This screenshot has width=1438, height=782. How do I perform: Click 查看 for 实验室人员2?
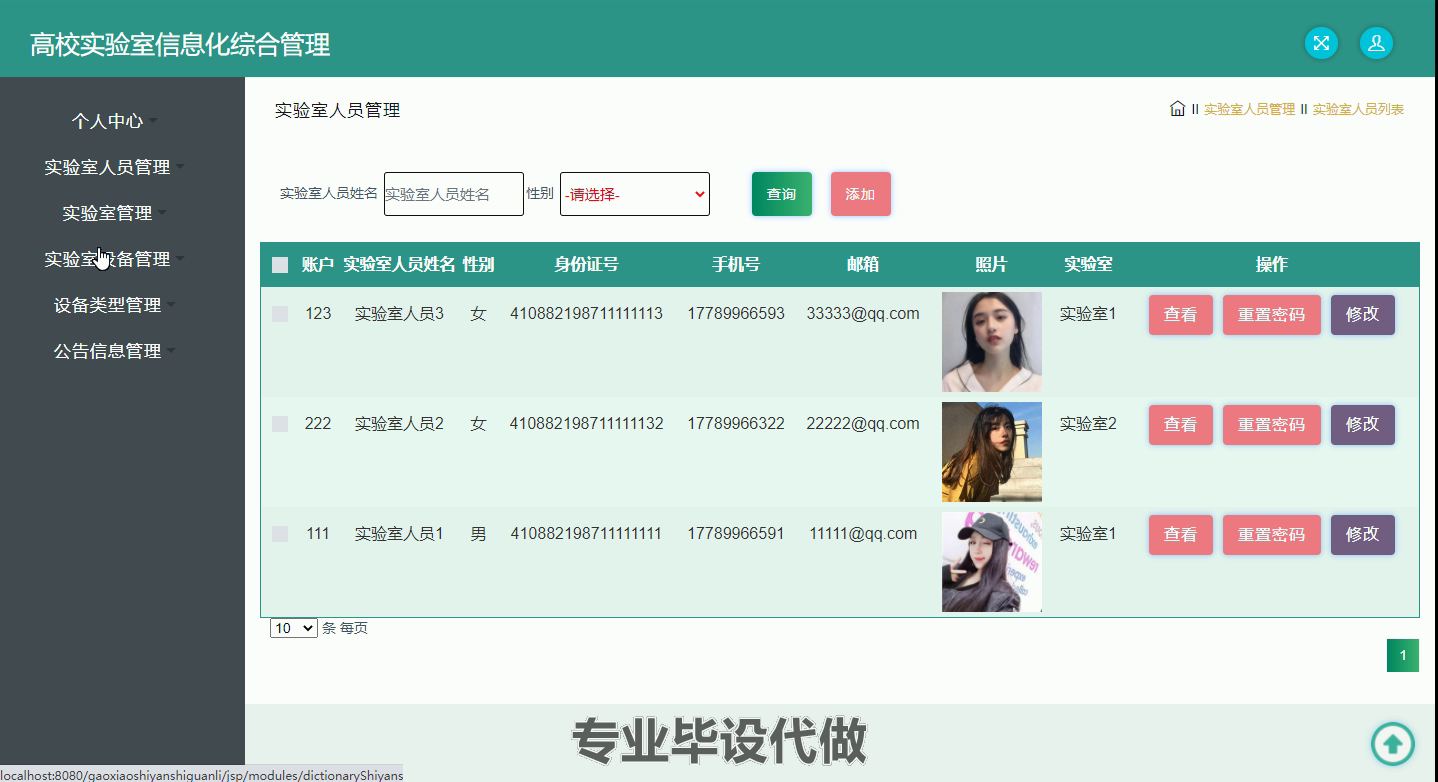click(1180, 424)
